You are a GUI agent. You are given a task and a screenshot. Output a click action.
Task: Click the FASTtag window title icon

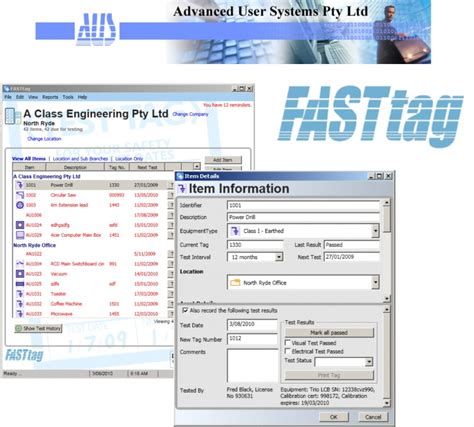[x=6, y=89]
